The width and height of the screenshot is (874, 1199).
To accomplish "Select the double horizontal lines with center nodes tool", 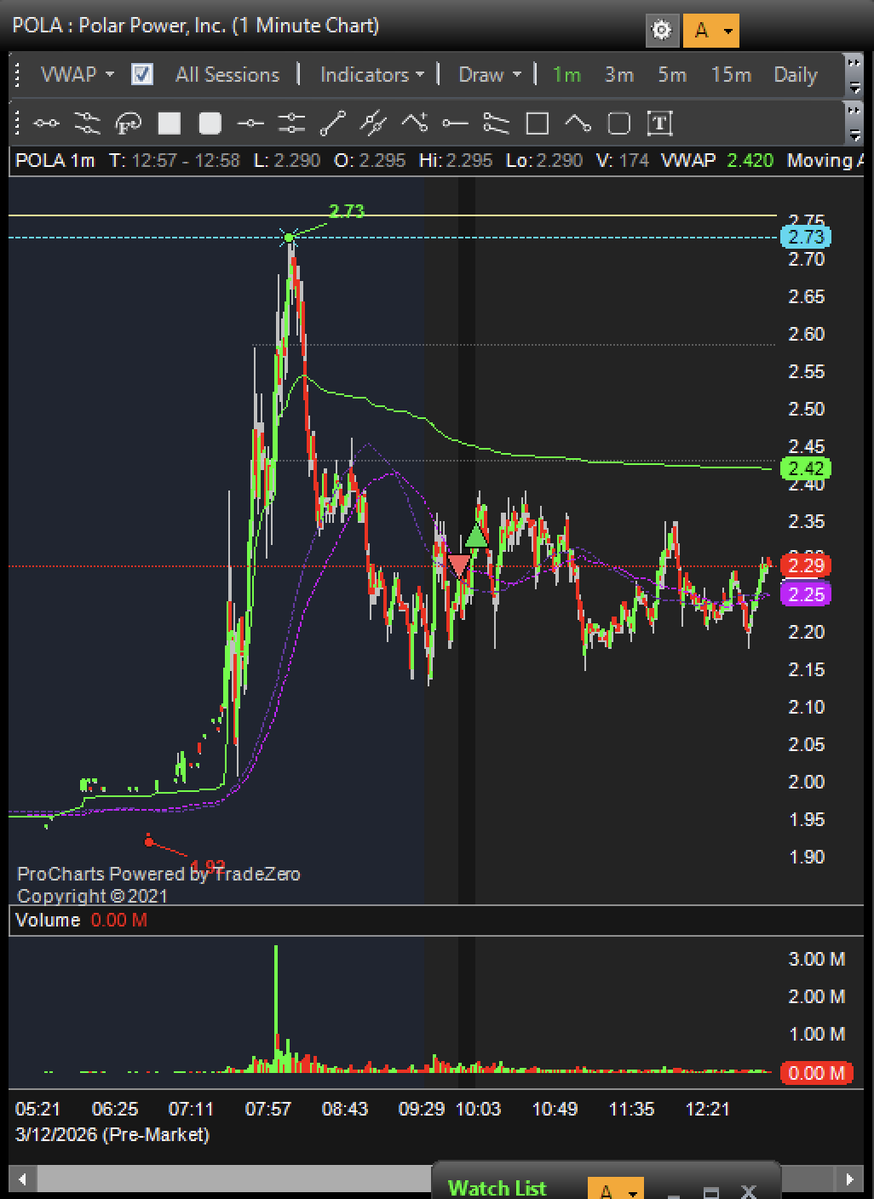I will tap(291, 123).
